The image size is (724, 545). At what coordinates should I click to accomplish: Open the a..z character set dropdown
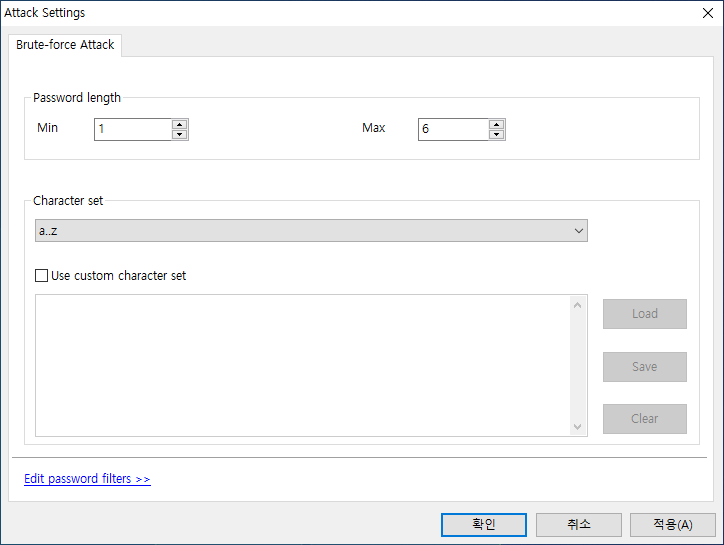pos(311,231)
